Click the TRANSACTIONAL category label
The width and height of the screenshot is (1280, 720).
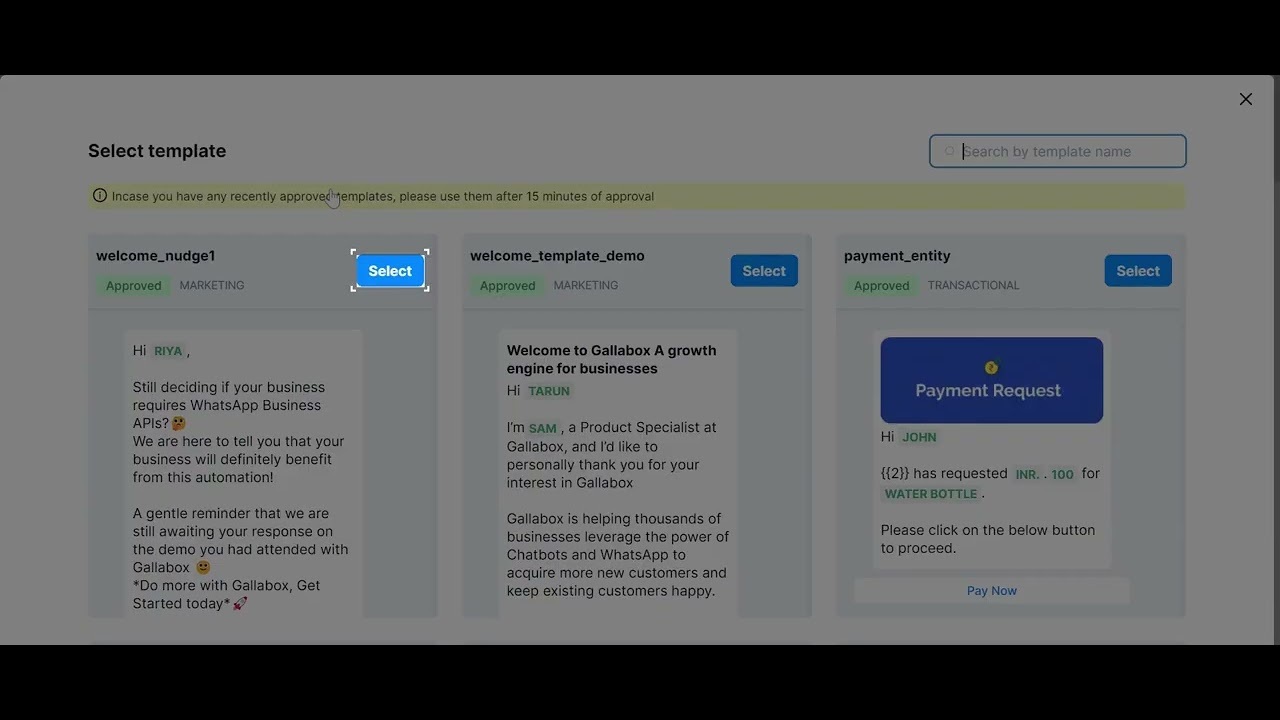coord(973,286)
